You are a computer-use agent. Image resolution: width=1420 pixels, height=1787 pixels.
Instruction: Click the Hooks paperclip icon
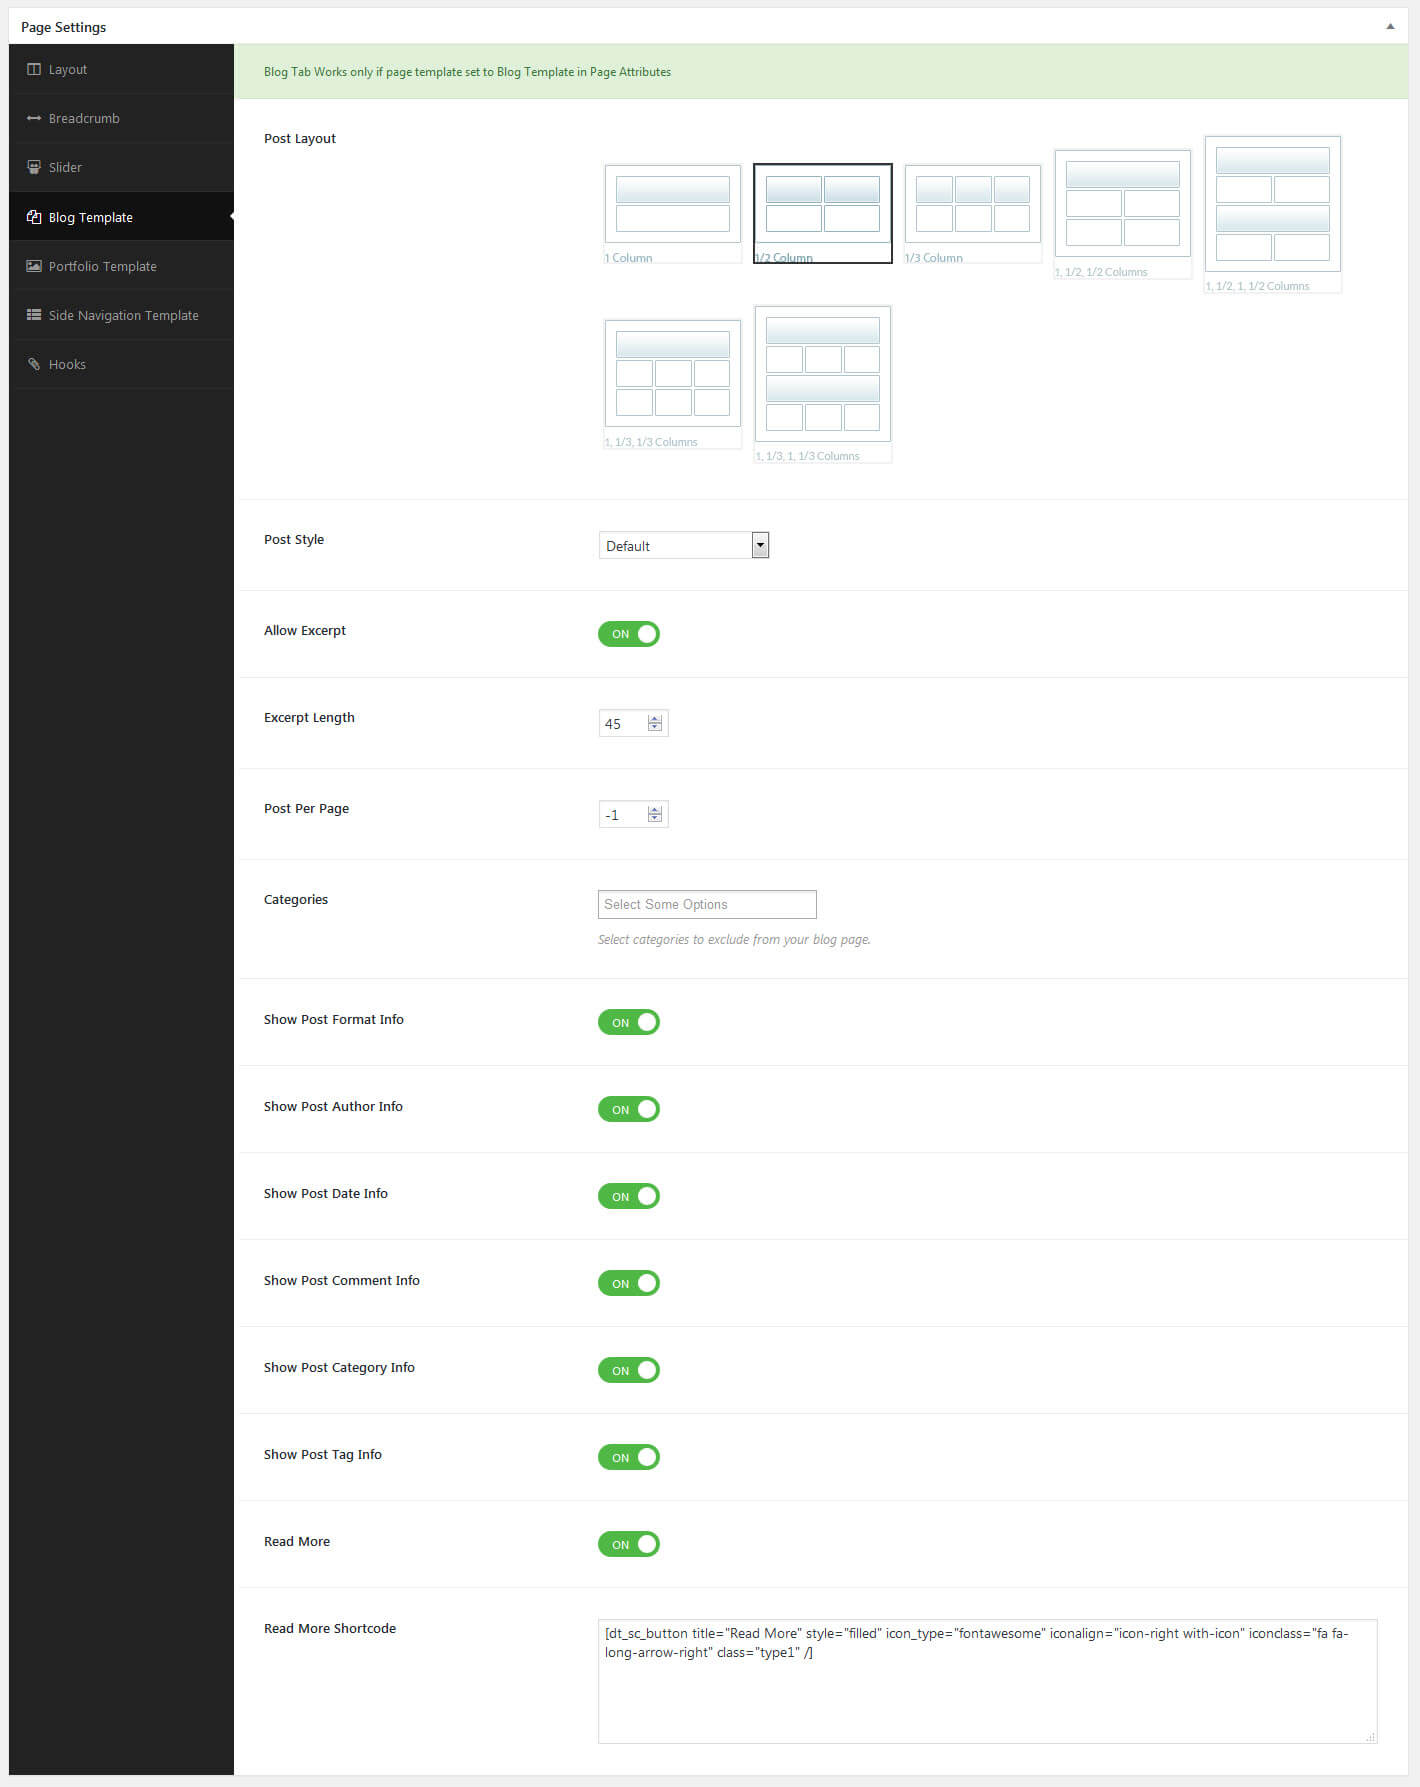(x=34, y=364)
